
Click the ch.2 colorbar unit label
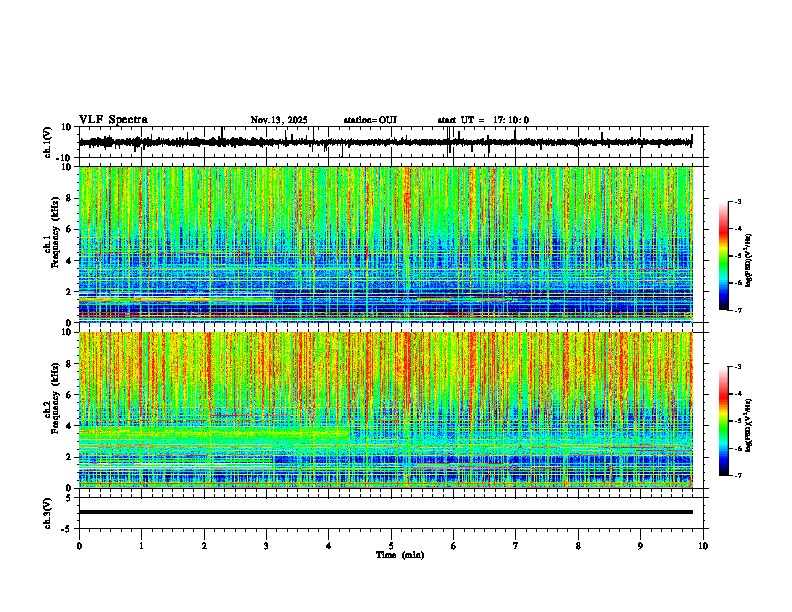749,426
